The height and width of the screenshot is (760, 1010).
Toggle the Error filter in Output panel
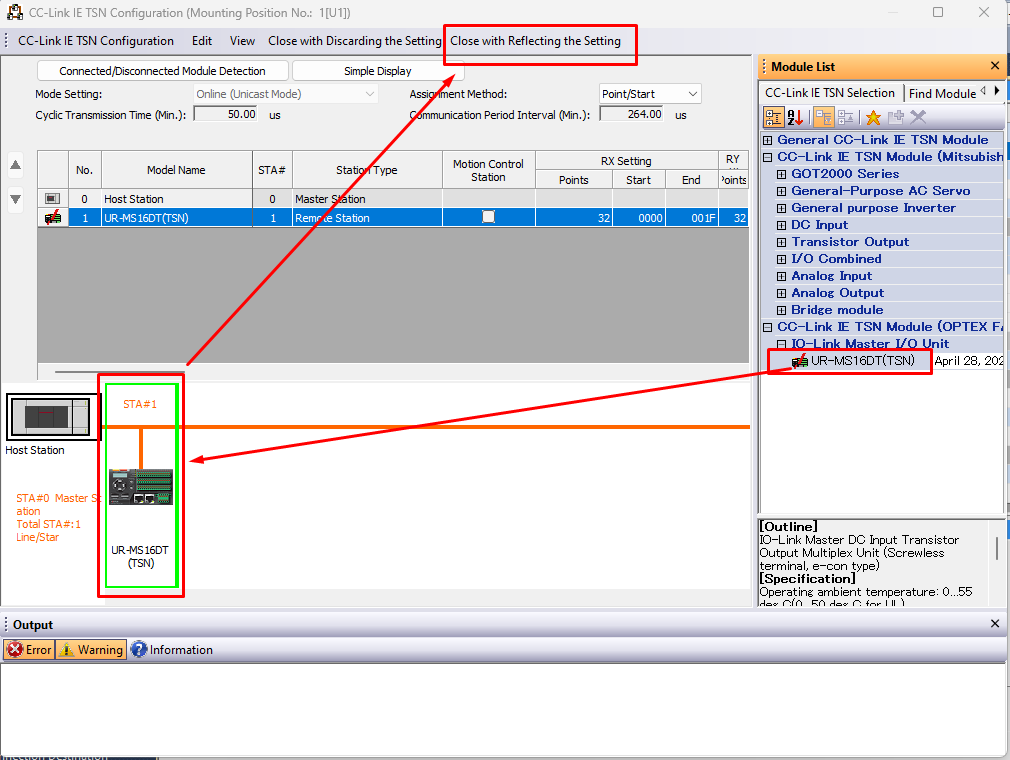click(x=29, y=650)
